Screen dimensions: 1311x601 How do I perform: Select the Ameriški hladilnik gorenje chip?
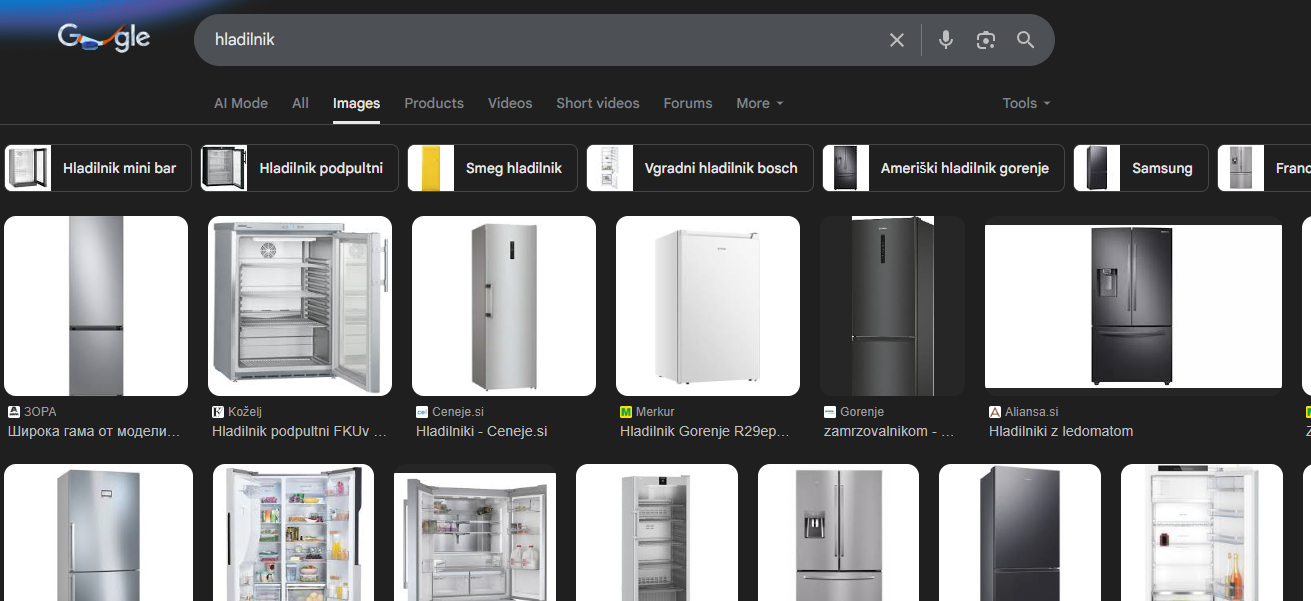click(943, 168)
